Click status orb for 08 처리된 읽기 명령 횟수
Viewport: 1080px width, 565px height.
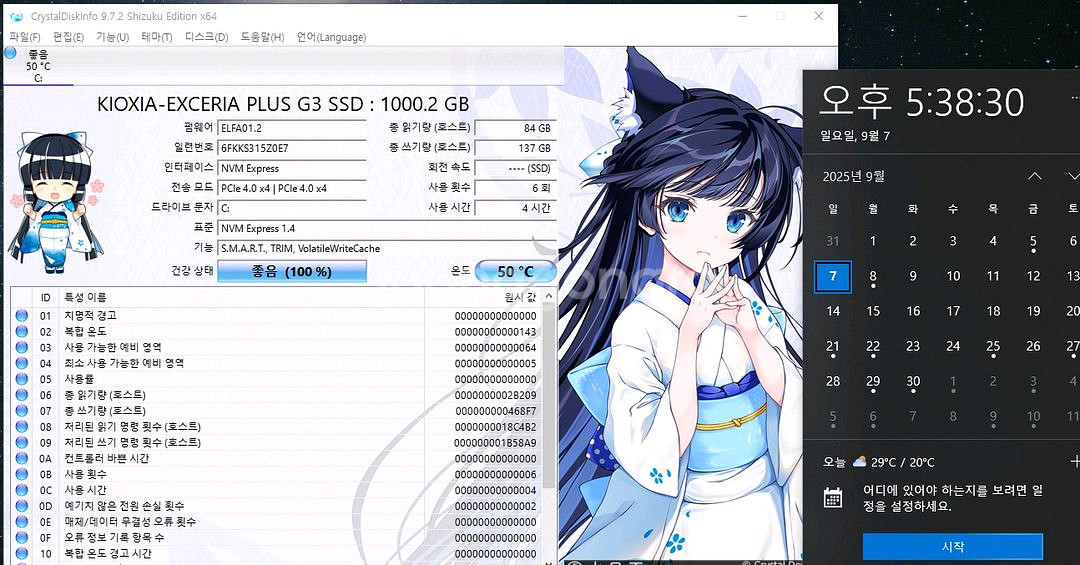[21, 427]
